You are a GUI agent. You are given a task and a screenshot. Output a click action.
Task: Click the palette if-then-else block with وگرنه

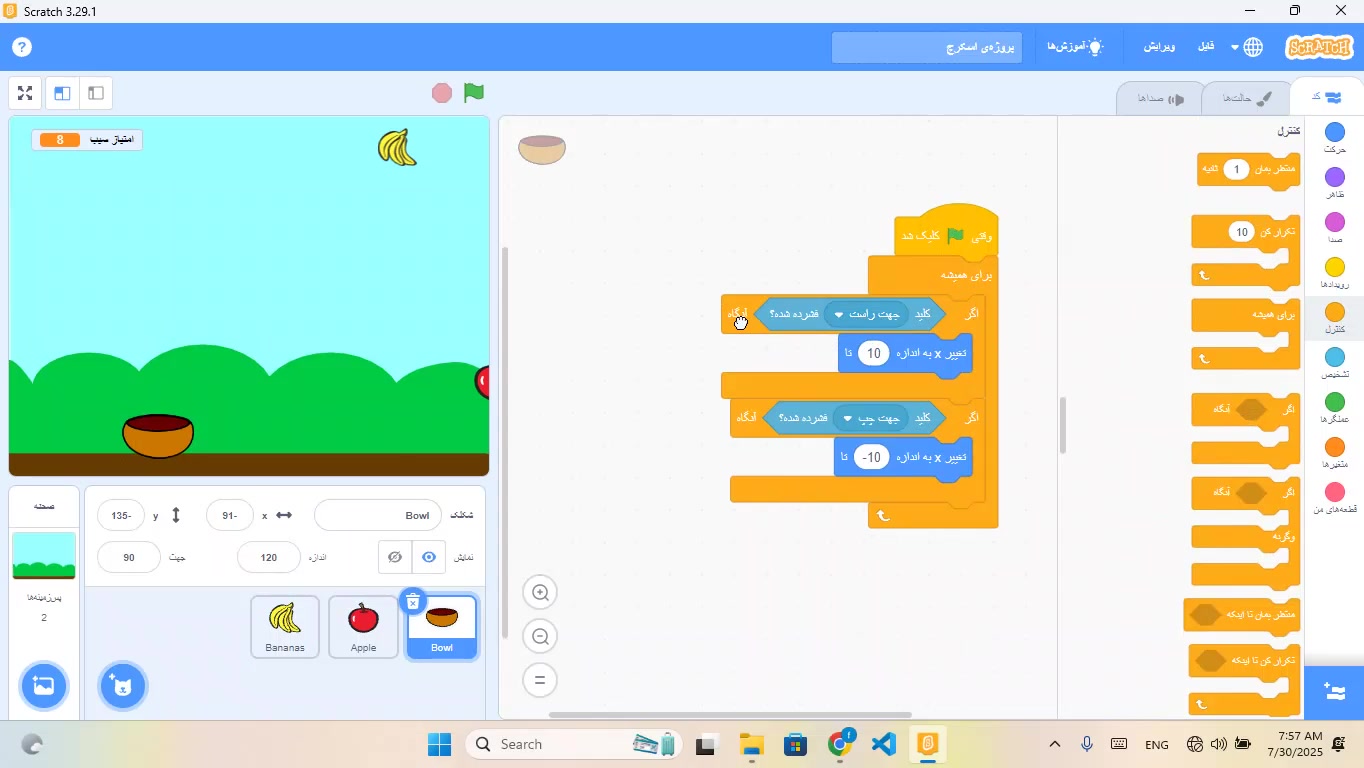pyautogui.click(x=1246, y=532)
